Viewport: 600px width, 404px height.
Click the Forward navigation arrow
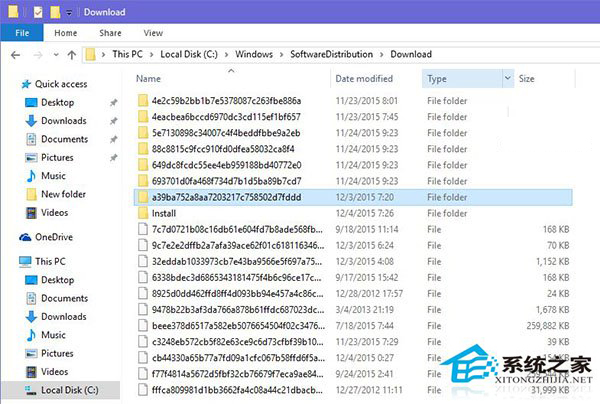coord(38,55)
